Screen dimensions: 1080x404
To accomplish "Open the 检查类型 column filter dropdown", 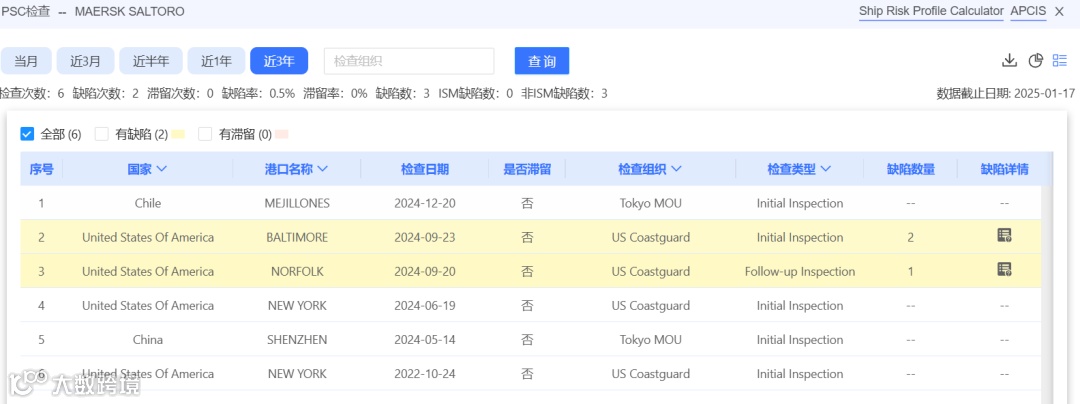I will (x=826, y=169).
